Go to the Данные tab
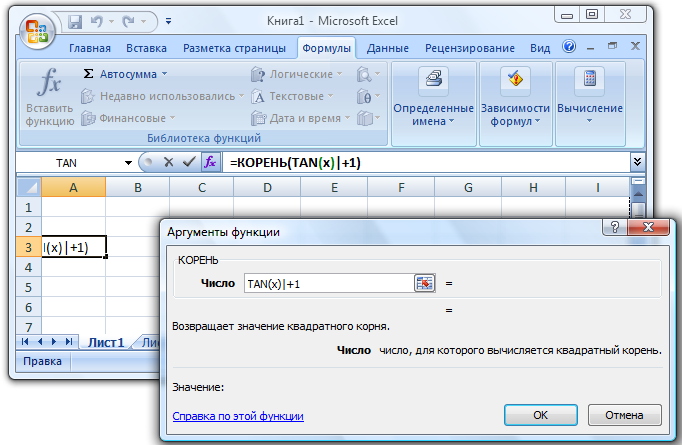The image size is (682, 445). (388, 48)
